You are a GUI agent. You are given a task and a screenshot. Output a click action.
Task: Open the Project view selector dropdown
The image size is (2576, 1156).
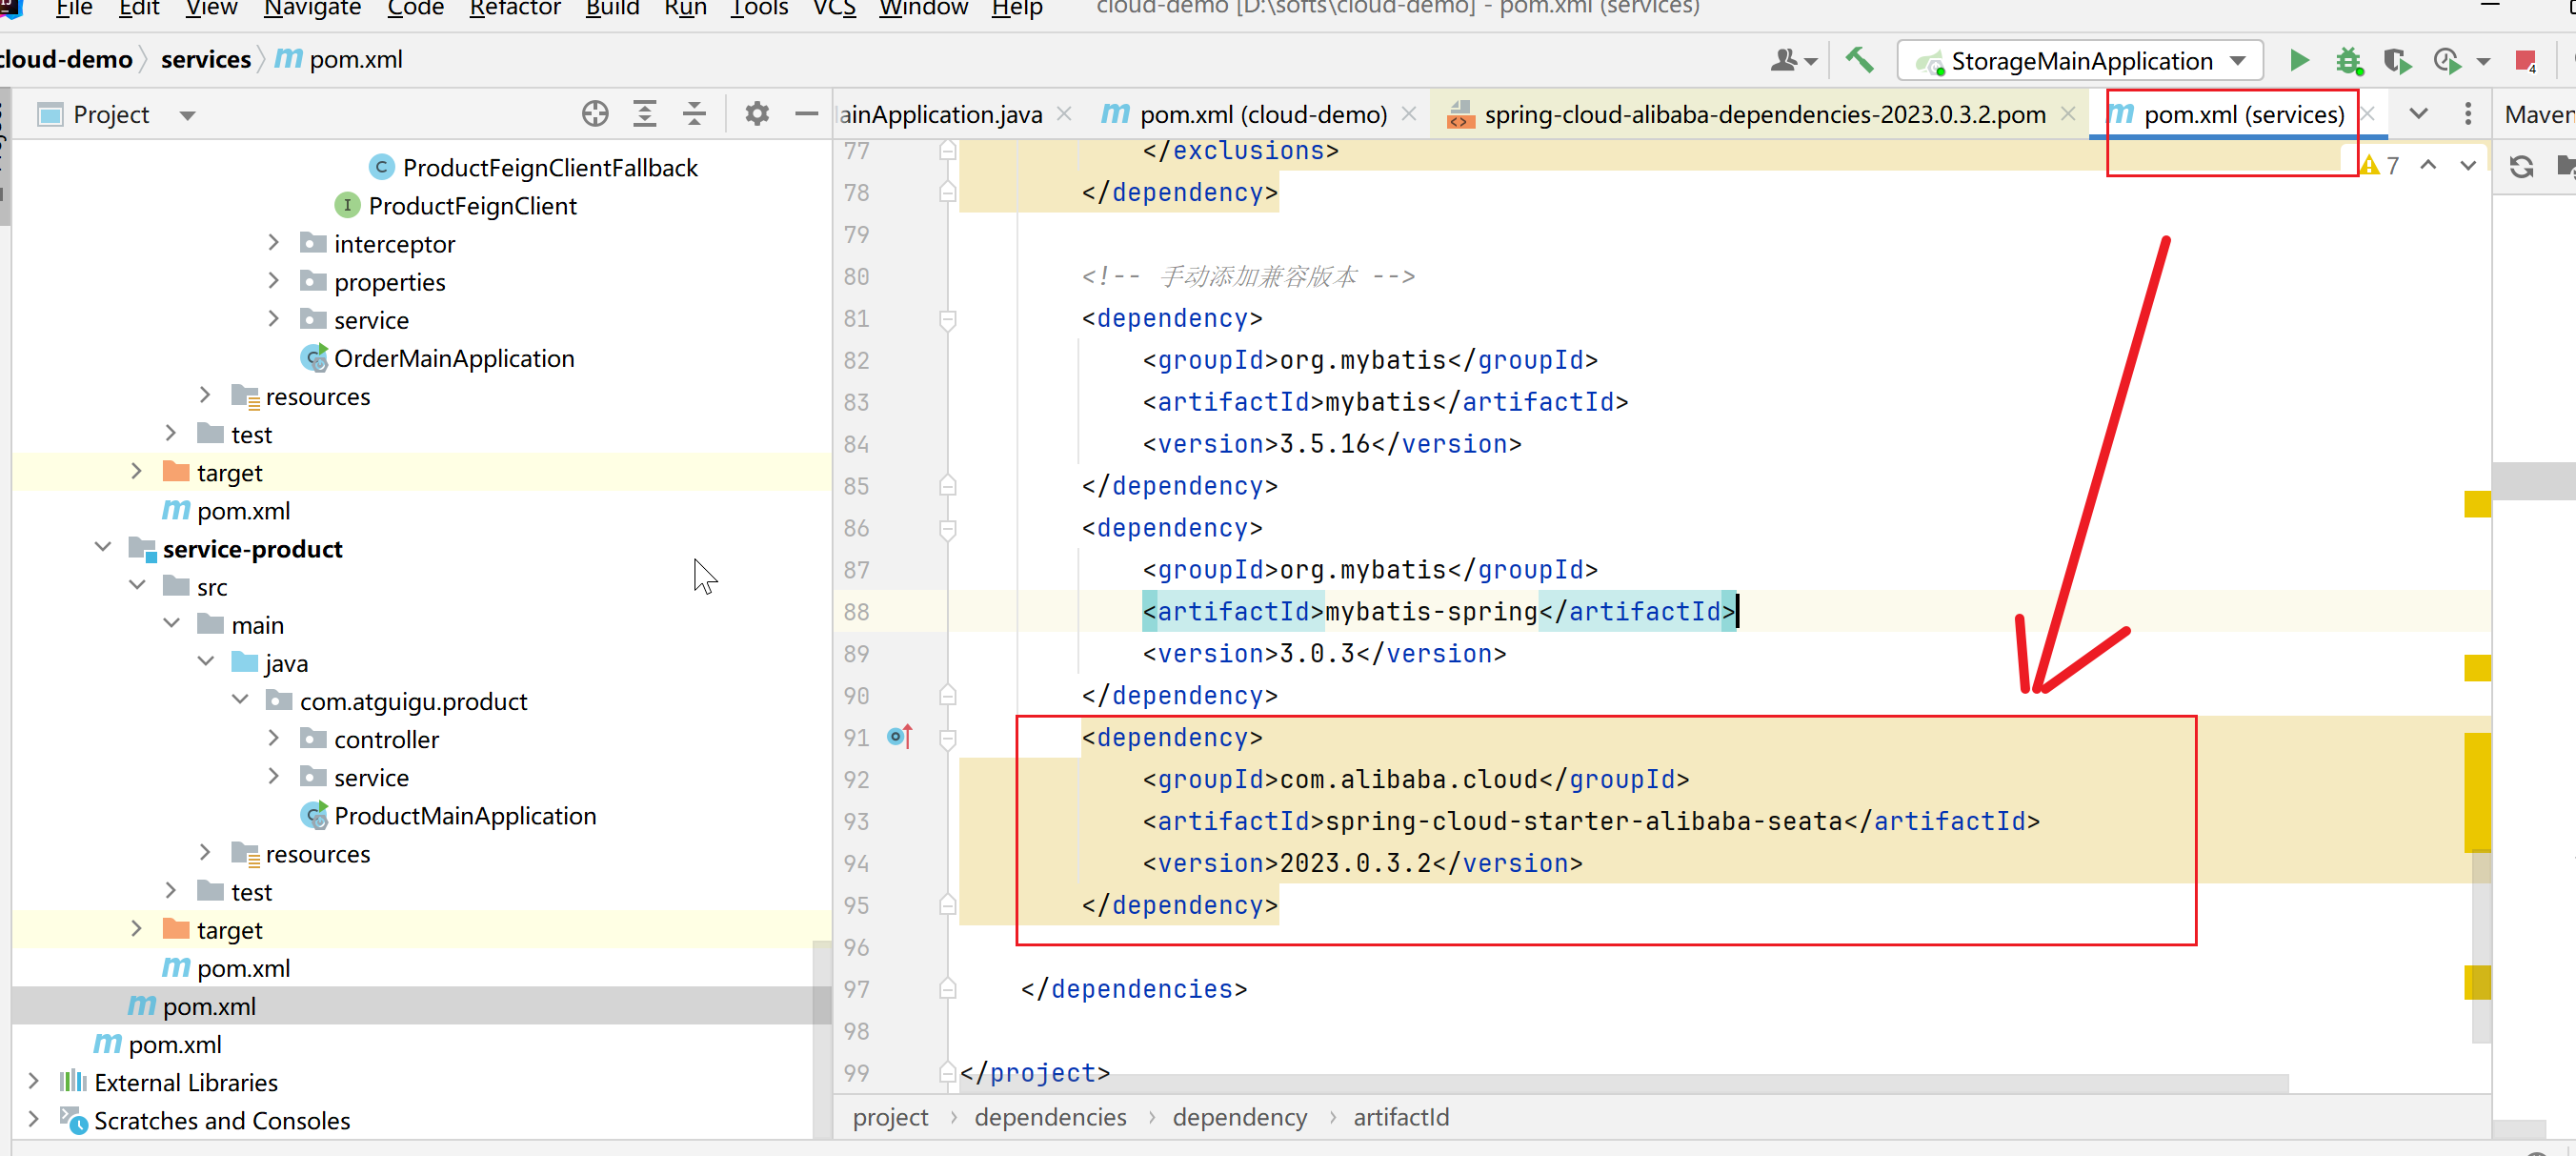click(187, 115)
